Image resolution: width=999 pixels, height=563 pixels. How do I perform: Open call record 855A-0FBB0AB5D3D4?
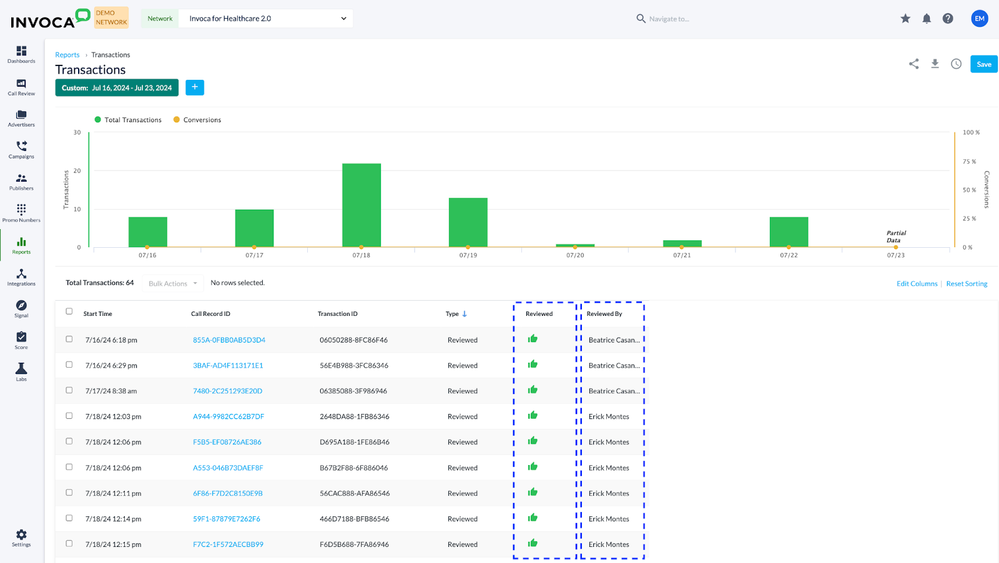click(229, 340)
